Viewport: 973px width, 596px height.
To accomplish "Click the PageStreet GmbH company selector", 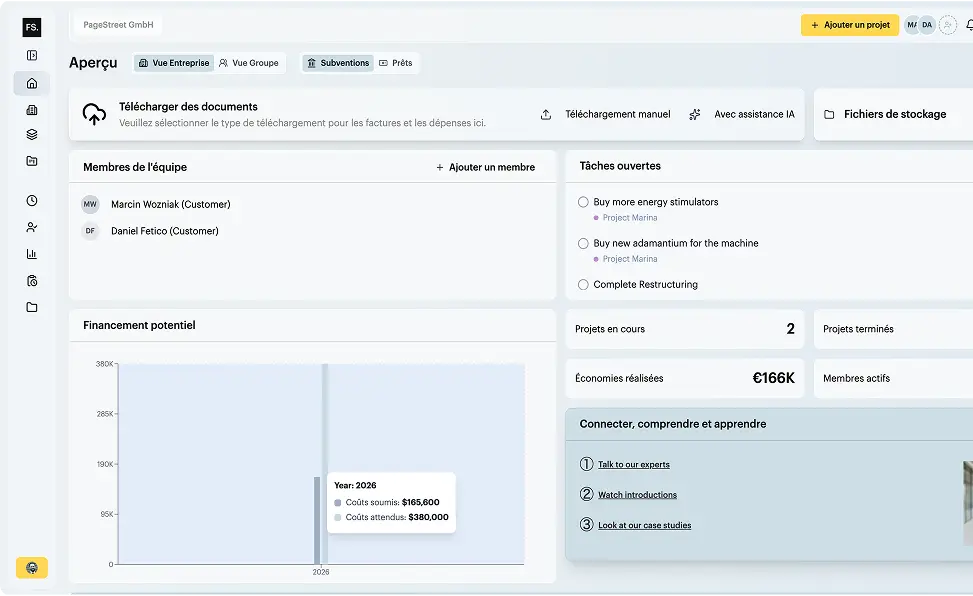I will pyautogui.click(x=118, y=25).
